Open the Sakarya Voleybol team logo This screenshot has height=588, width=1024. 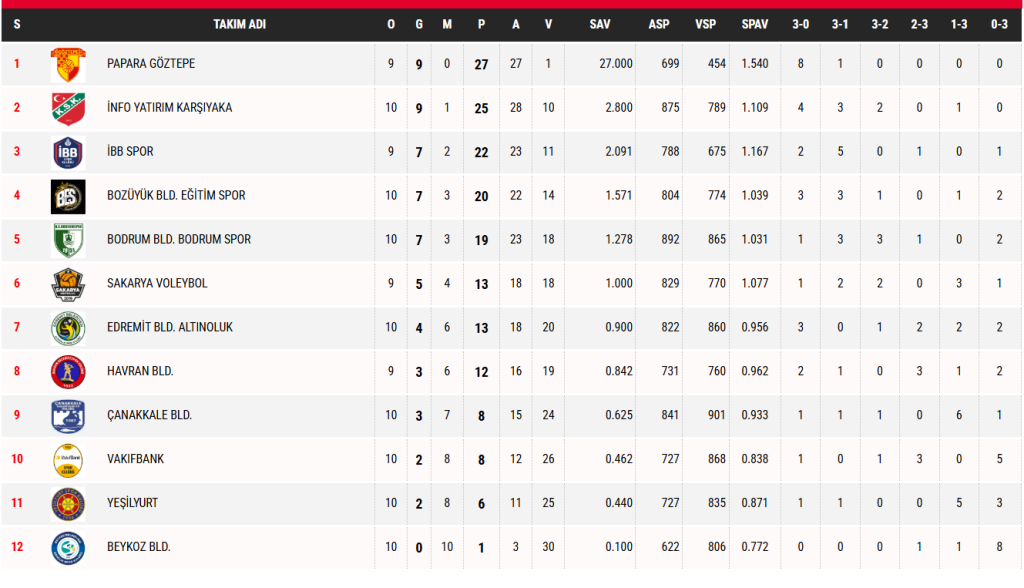pos(68,284)
